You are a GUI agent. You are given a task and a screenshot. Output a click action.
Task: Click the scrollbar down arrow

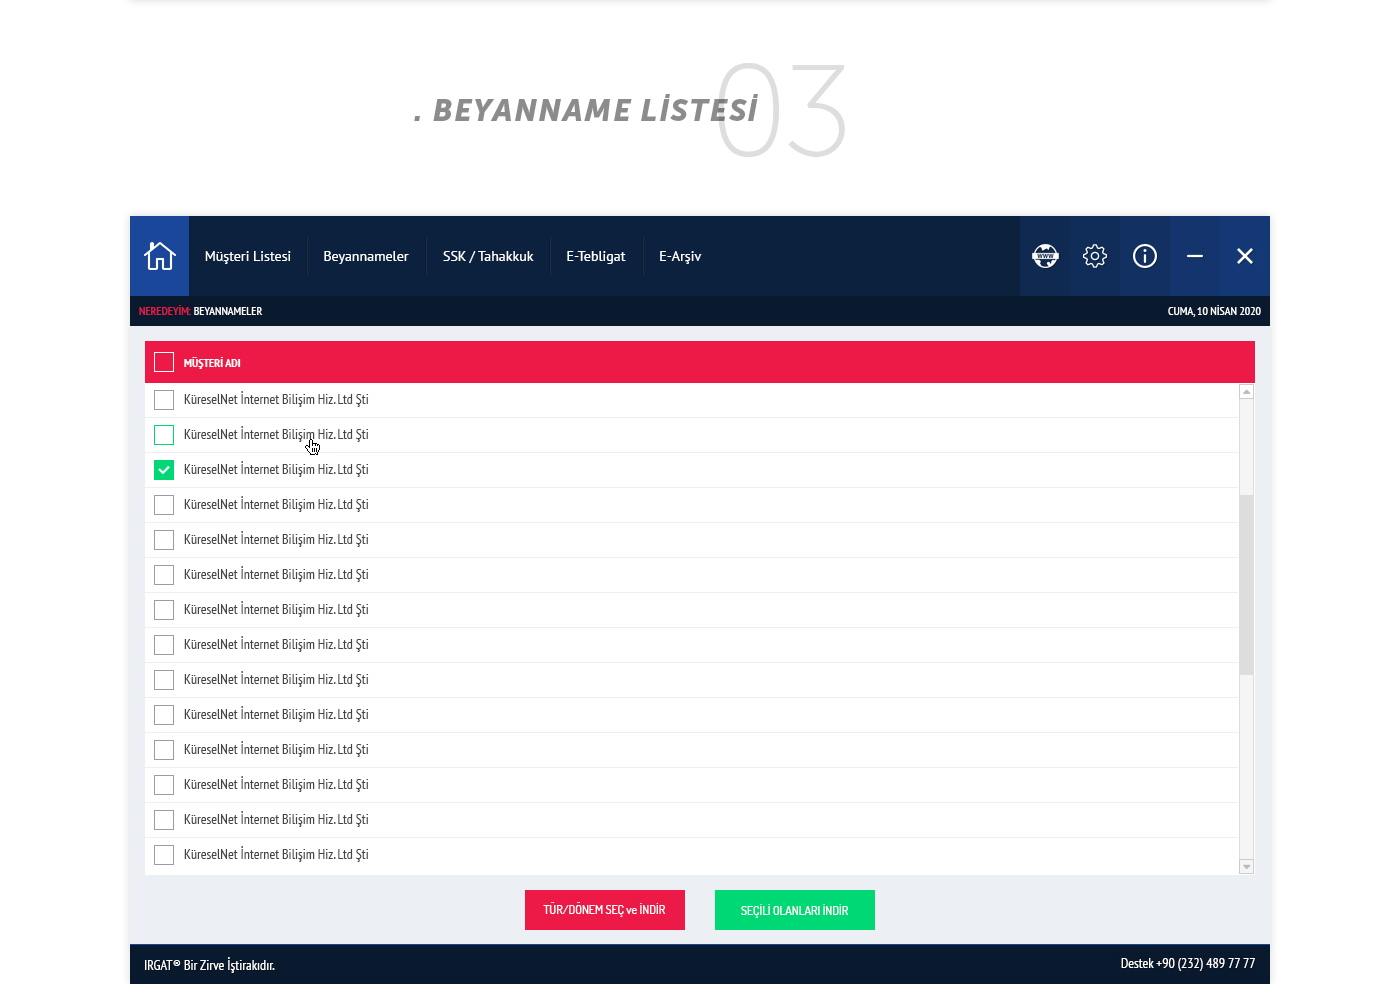click(1246, 867)
